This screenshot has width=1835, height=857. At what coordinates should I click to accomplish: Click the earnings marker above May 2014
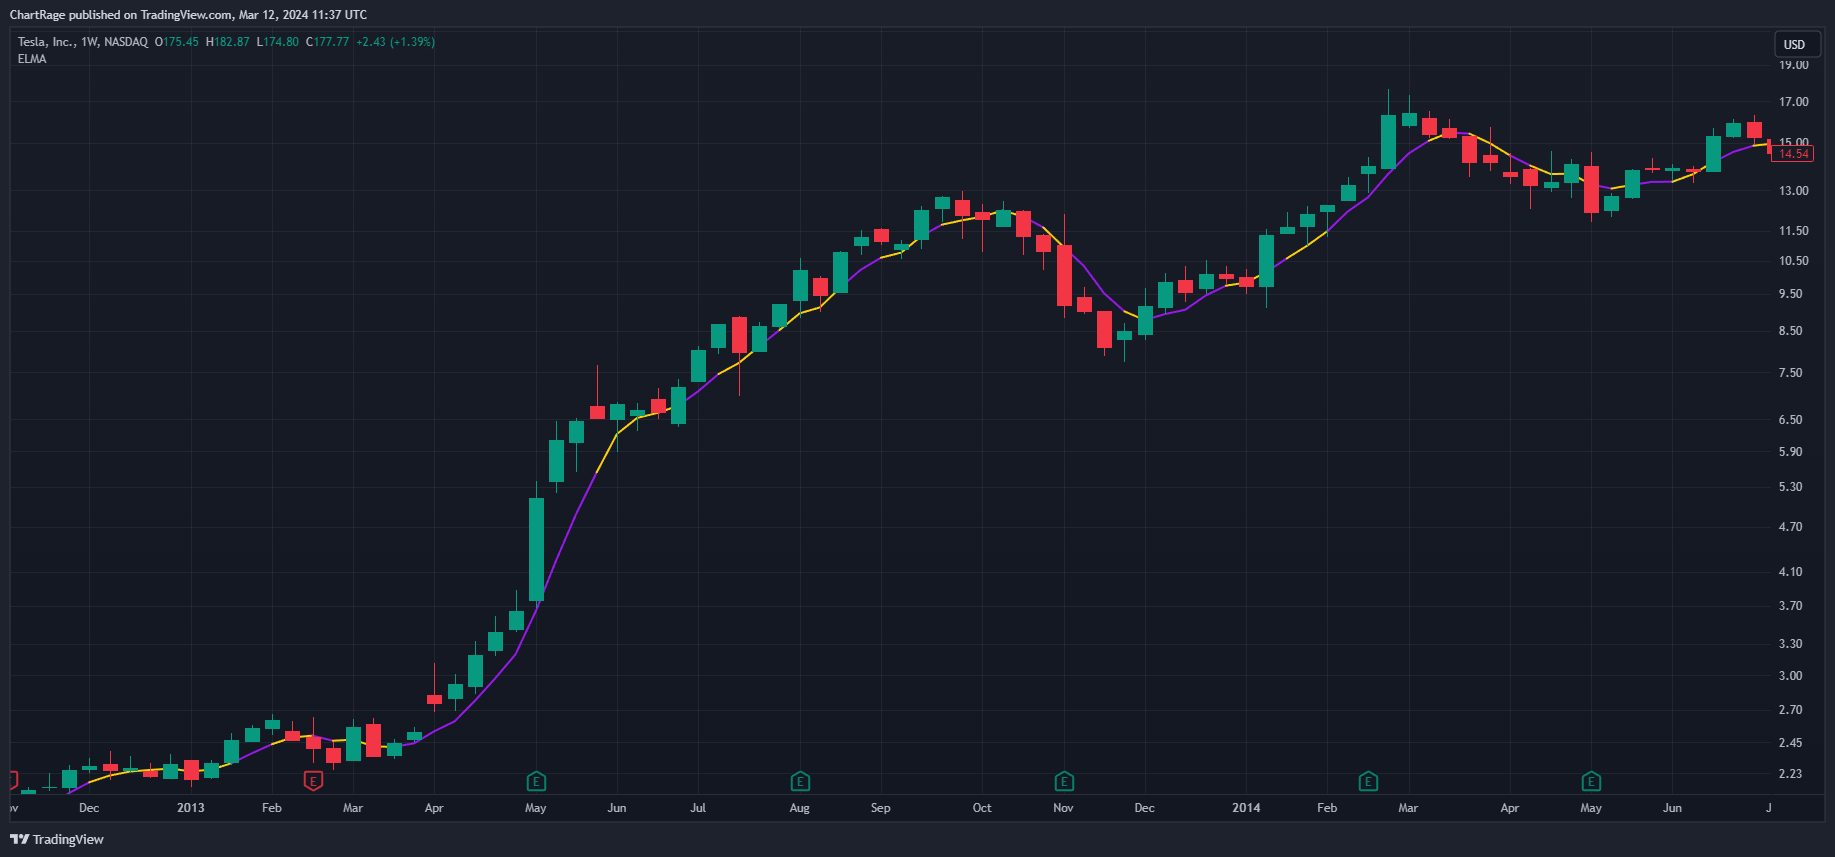coord(1591,780)
